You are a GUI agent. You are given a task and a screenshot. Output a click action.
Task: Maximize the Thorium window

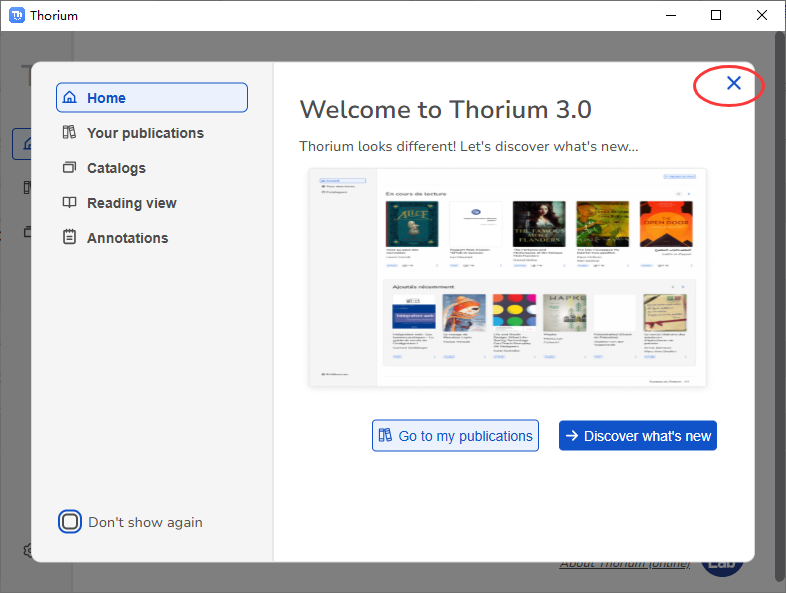[x=716, y=15]
